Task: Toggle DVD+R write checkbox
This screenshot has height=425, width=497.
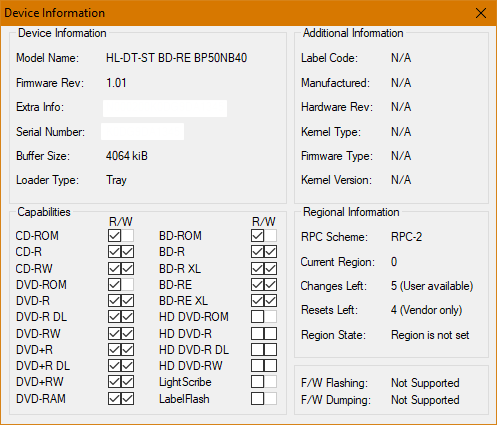Action: 128,350
